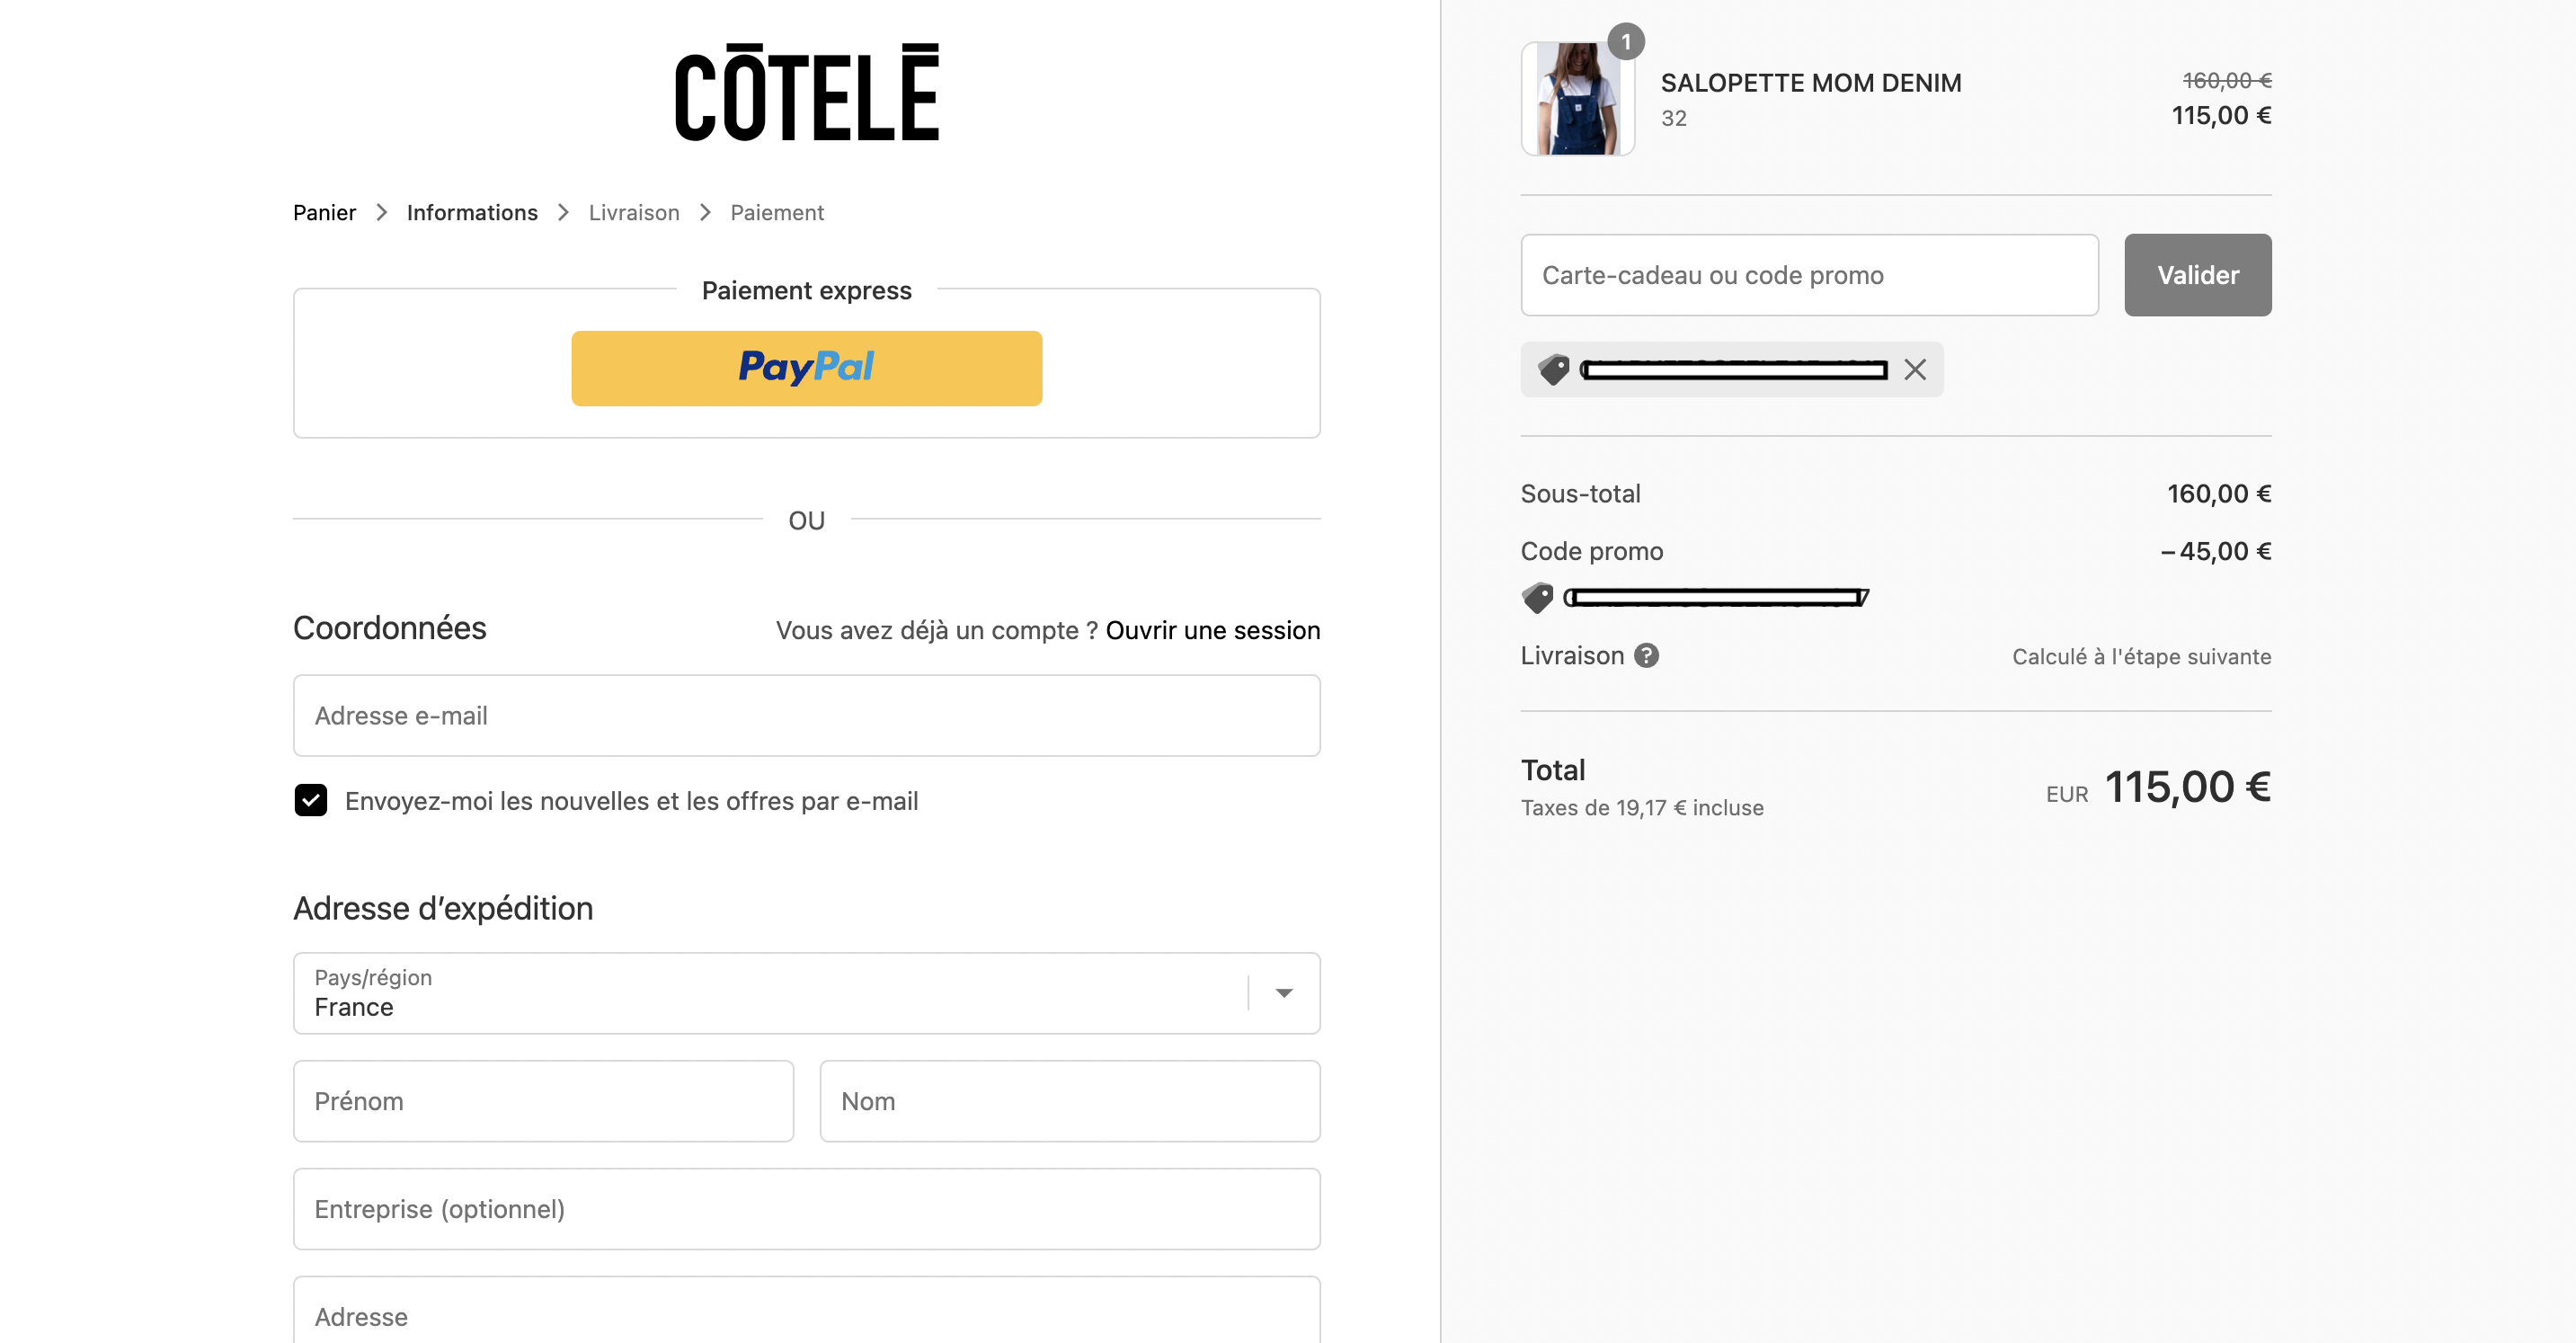The width and height of the screenshot is (2576, 1343).
Task: Click the tag icon under Code promo
Action: pos(1537,598)
